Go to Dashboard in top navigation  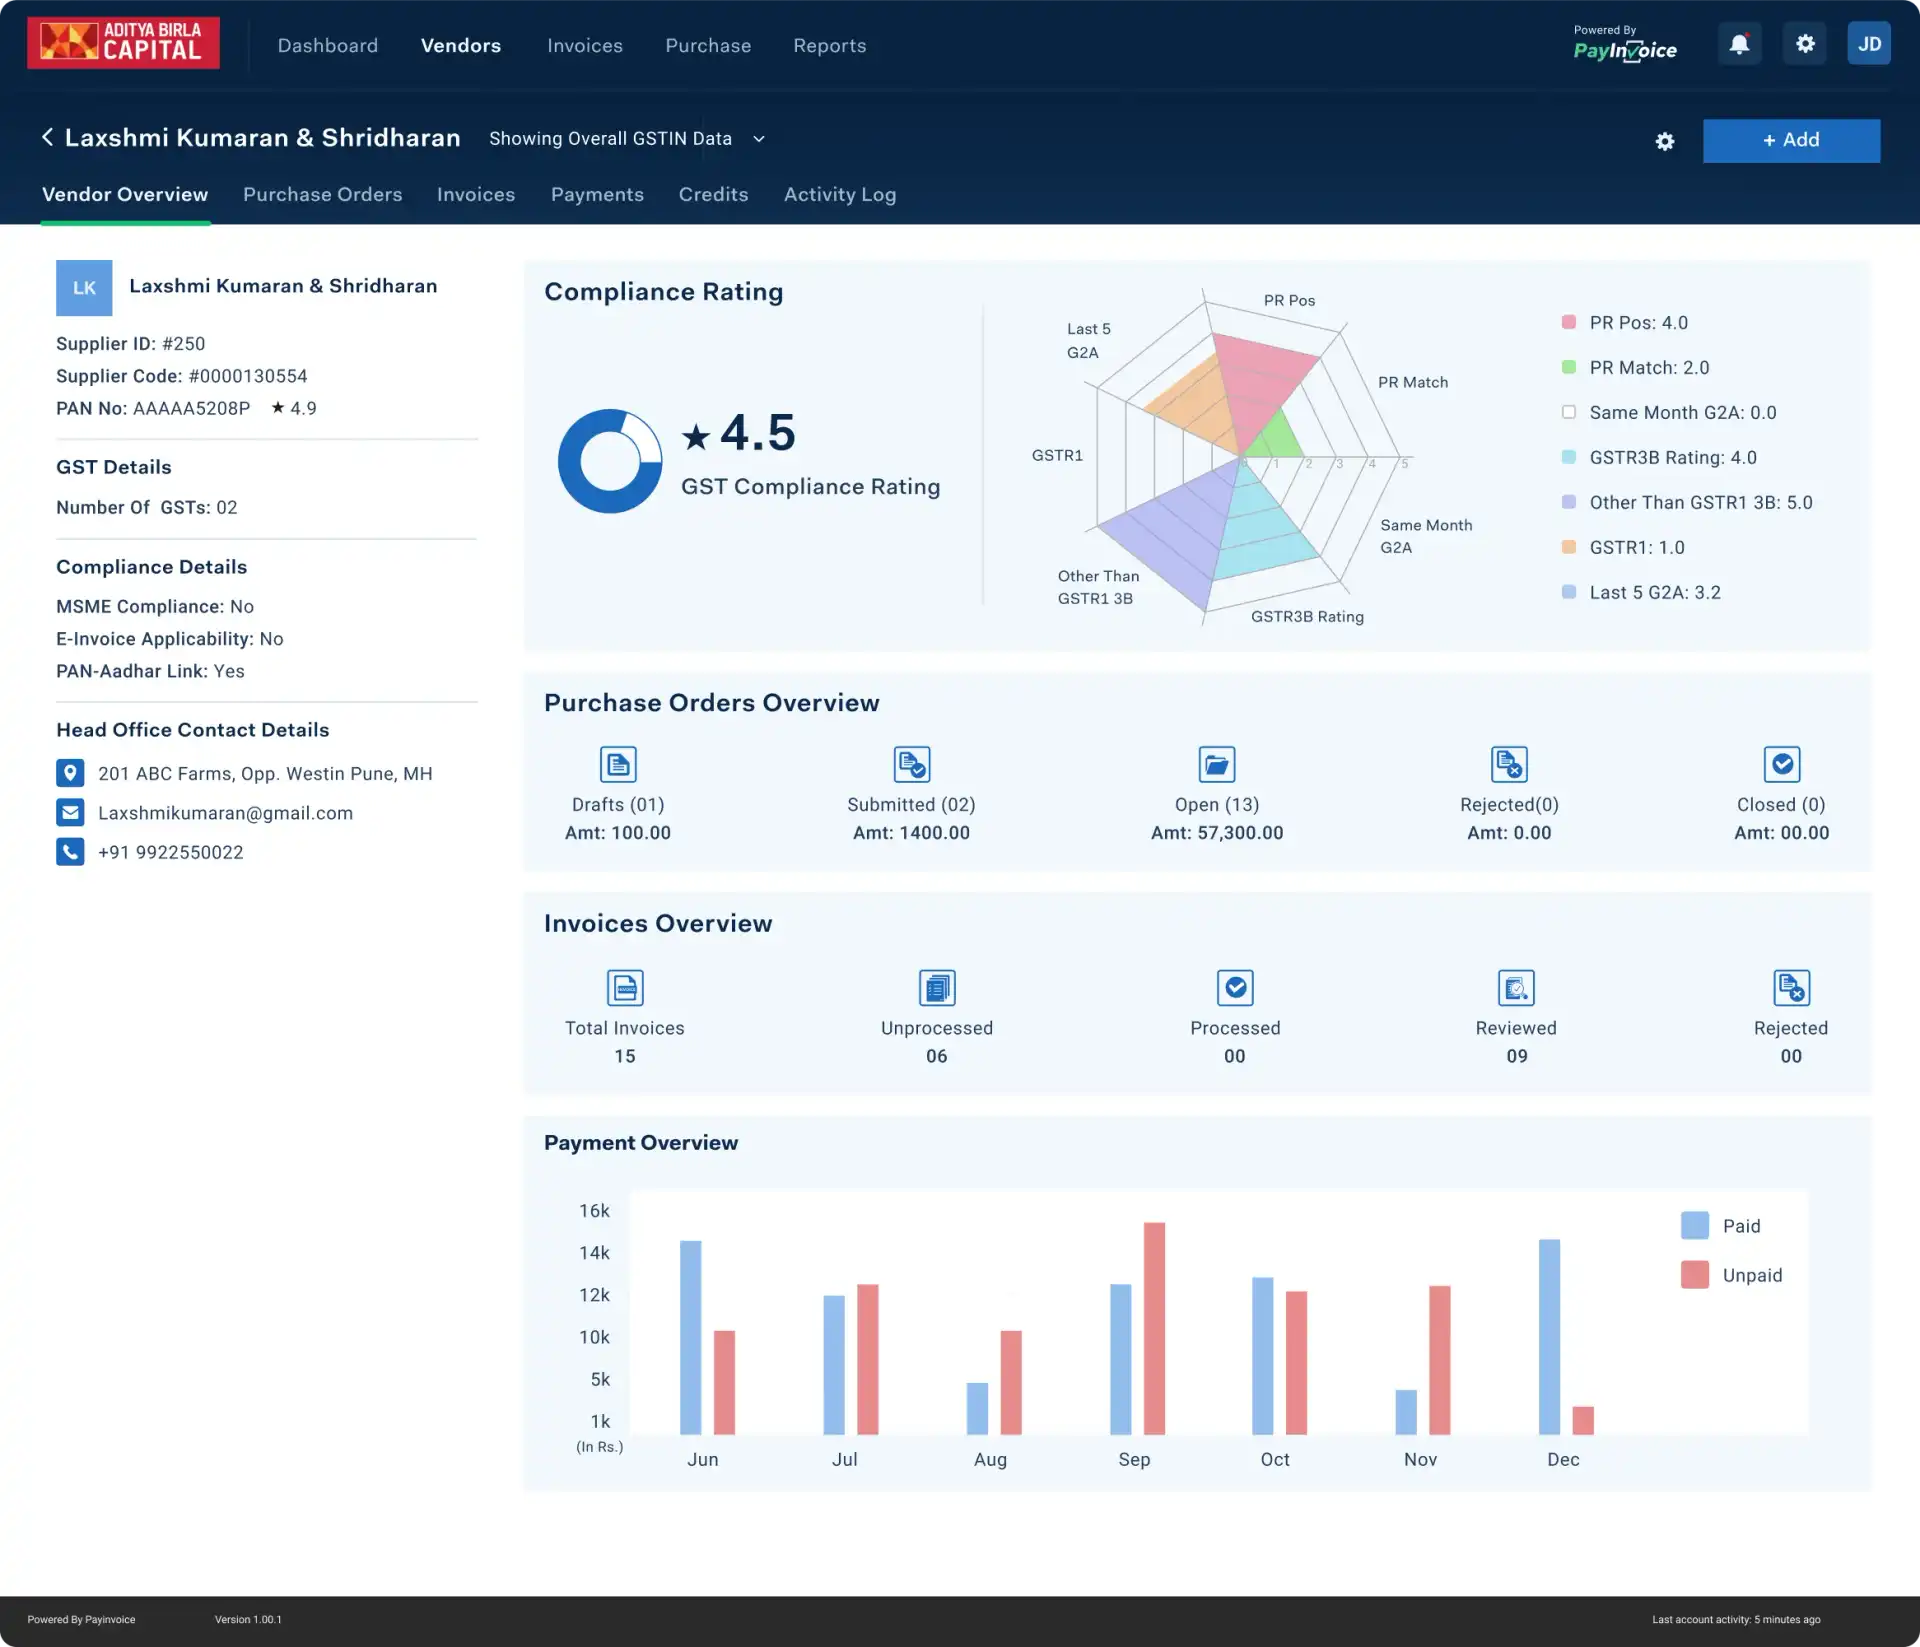pyautogui.click(x=328, y=46)
